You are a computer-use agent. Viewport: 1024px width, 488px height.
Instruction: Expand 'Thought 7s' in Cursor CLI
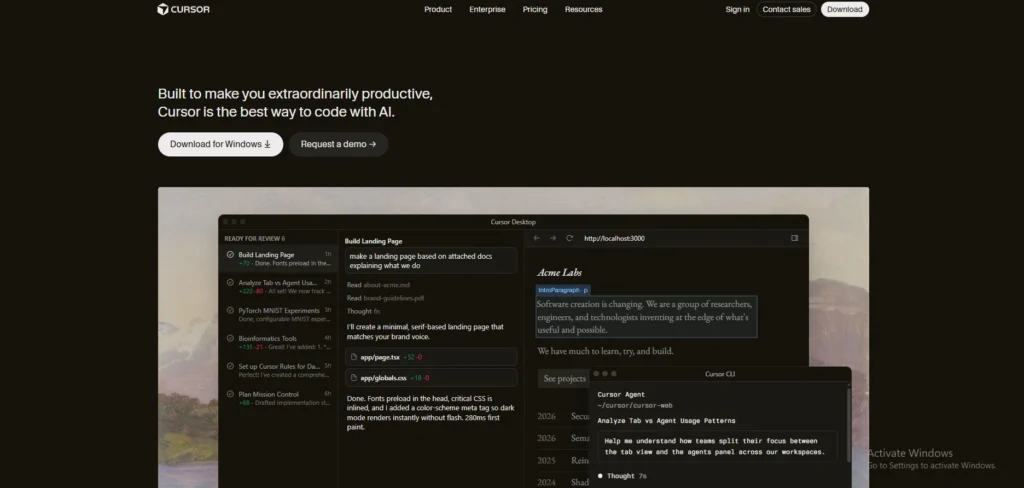pyautogui.click(x=622, y=476)
